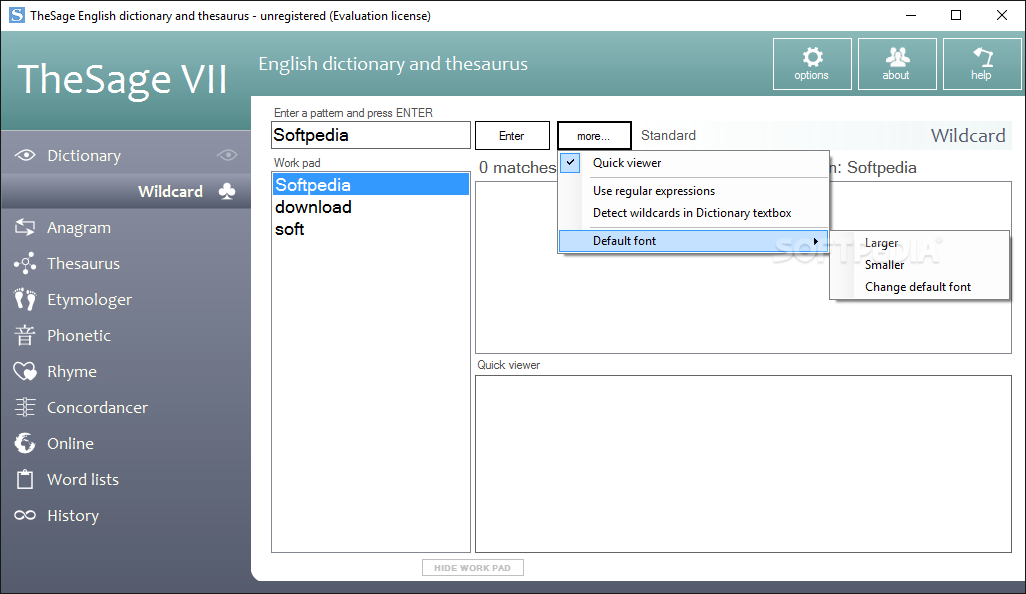Screen dimensions: 1026x594
Task: Click the Dictionary eye icon on left
Action: tap(25, 155)
